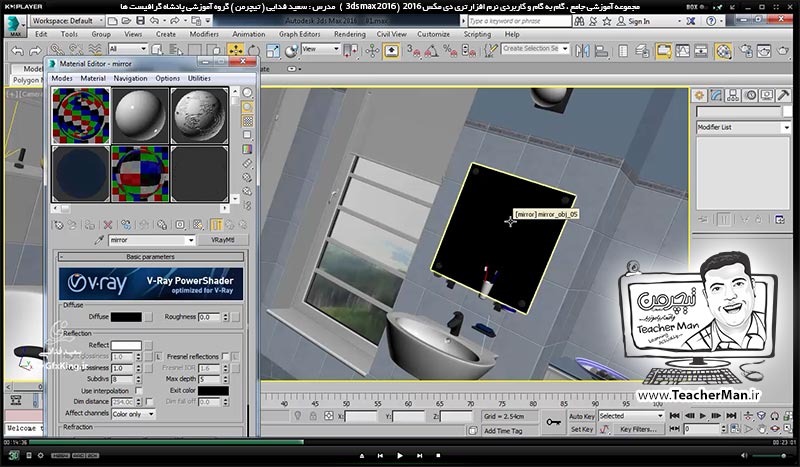Enable Fresnel reflections checkbox
This screenshot has width=800, height=467.
pos(225,356)
